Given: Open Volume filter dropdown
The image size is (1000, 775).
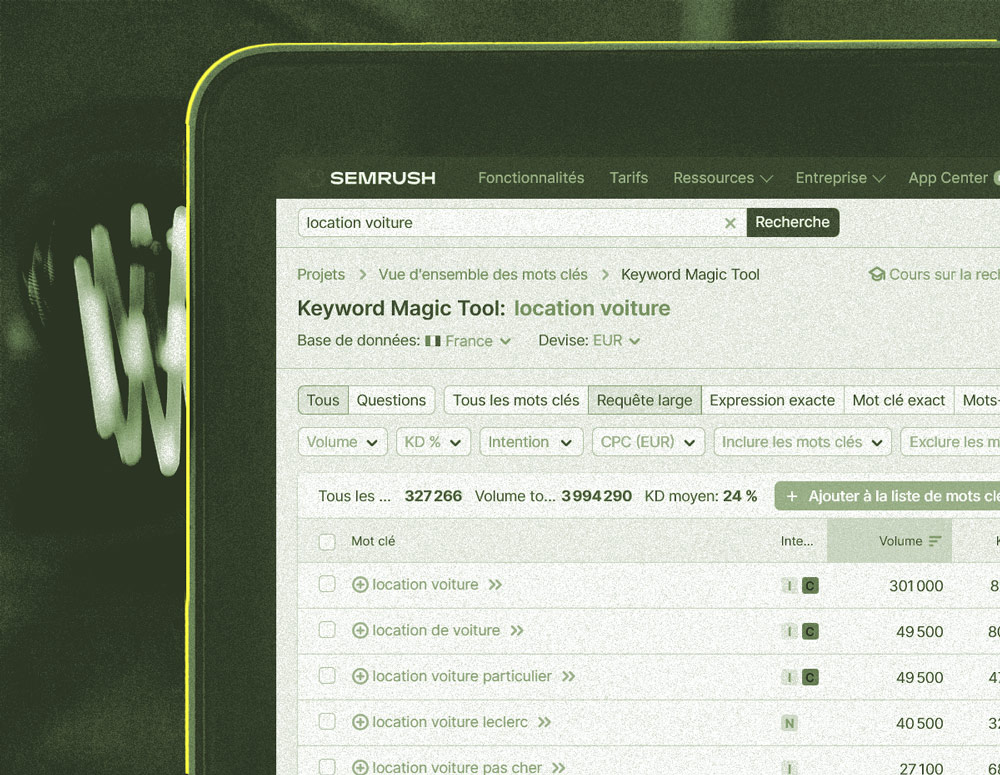Looking at the screenshot, I should [x=342, y=442].
